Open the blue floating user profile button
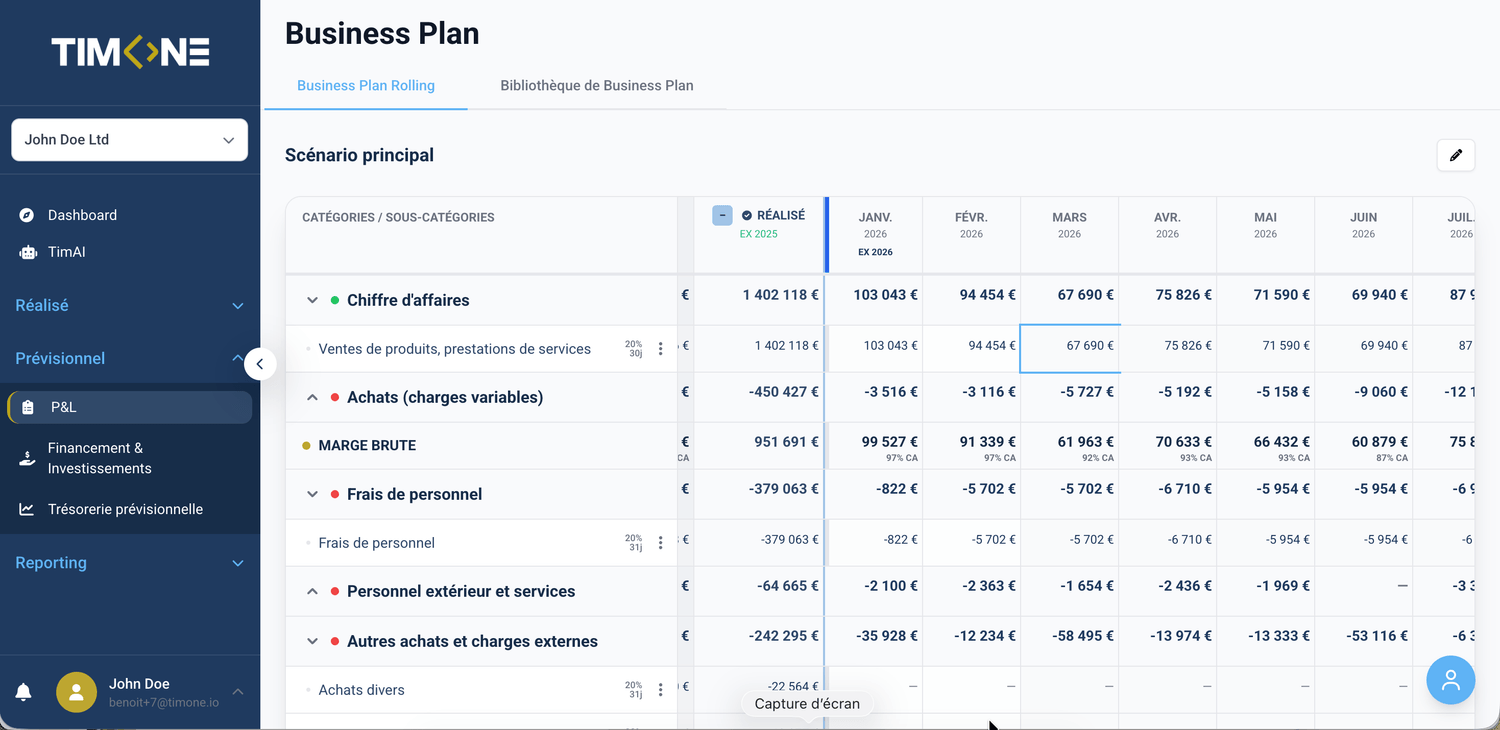1500x730 pixels. 1450,680
